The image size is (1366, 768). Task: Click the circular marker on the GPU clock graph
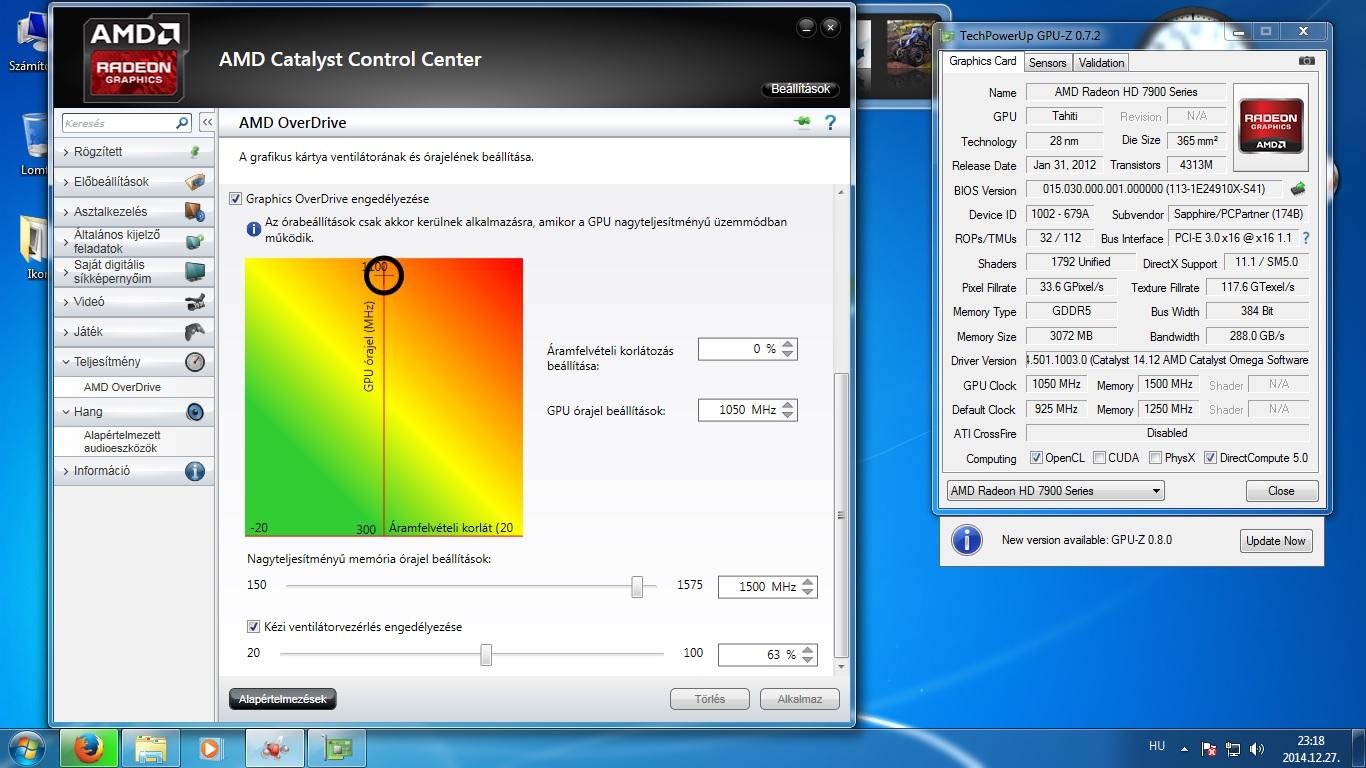click(383, 274)
